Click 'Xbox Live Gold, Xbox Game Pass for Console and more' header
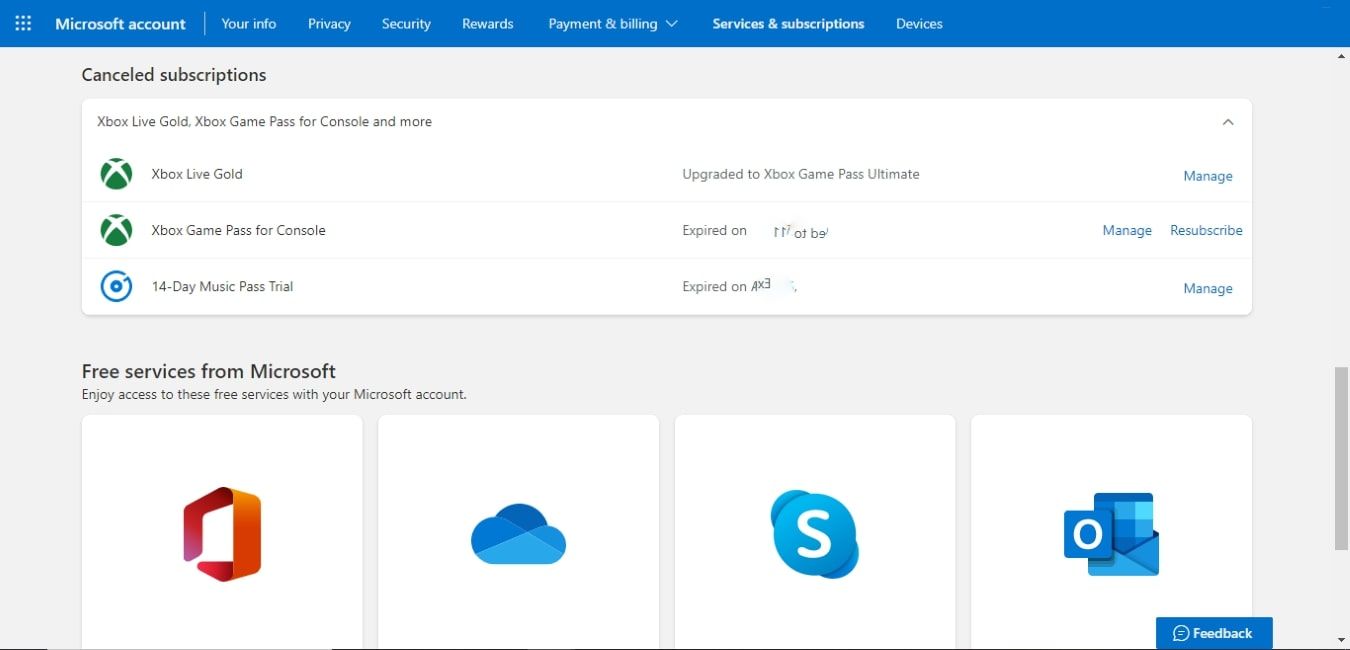 [x=264, y=122]
